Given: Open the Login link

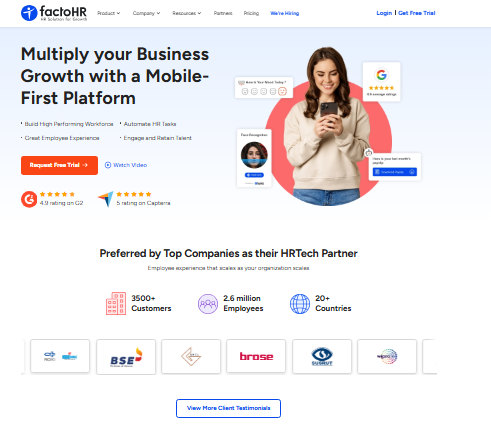Looking at the screenshot, I should [384, 13].
